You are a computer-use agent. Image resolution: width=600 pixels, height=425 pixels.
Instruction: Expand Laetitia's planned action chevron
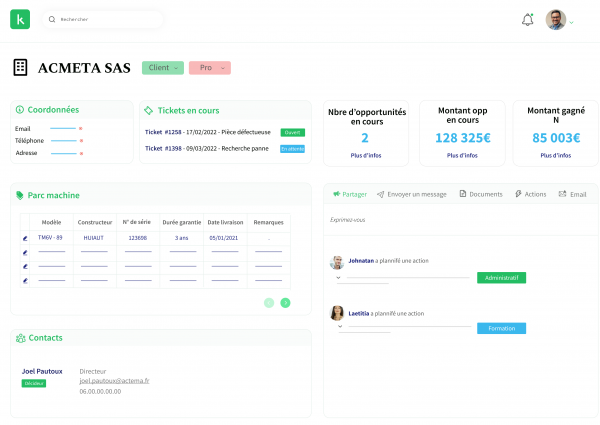pos(340,327)
